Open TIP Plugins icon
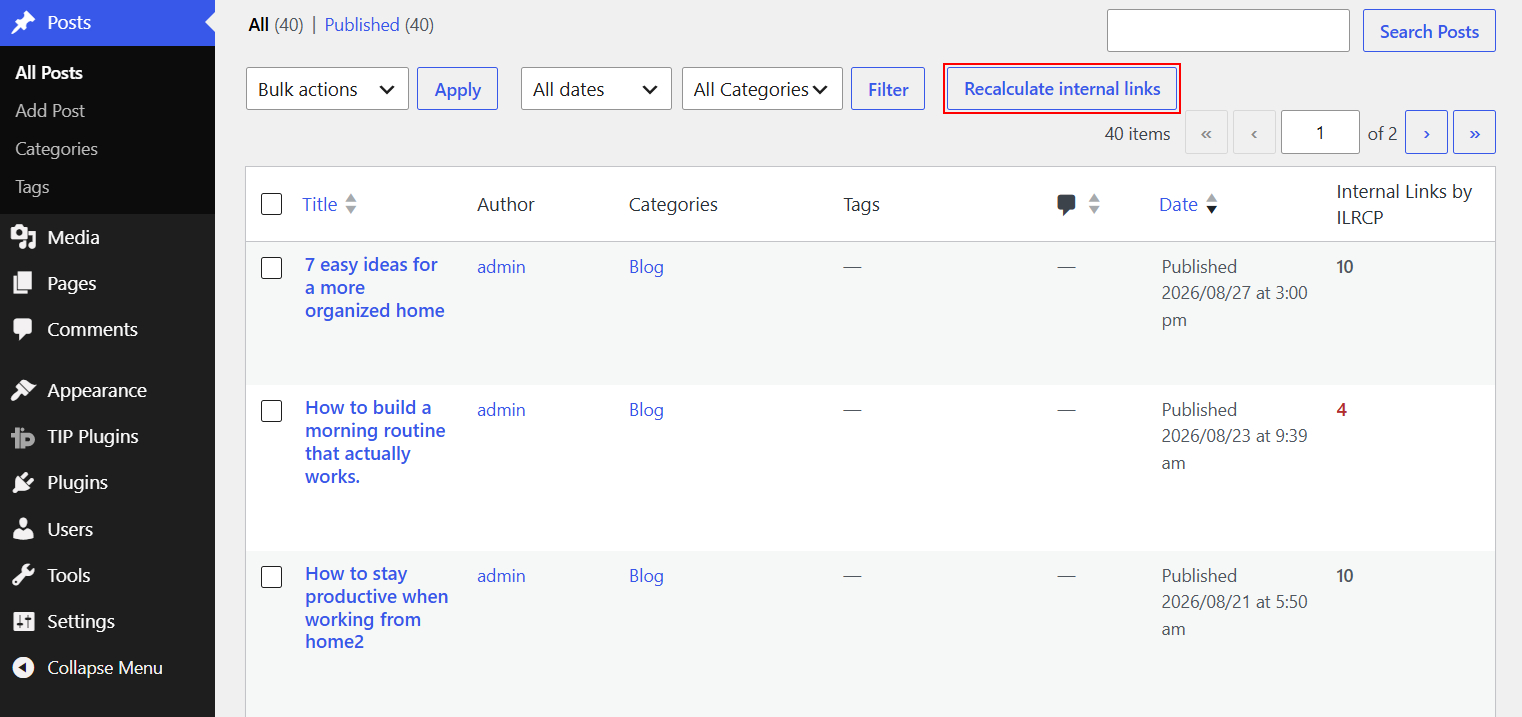Image resolution: width=1522 pixels, height=717 pixels. (23, 436)
